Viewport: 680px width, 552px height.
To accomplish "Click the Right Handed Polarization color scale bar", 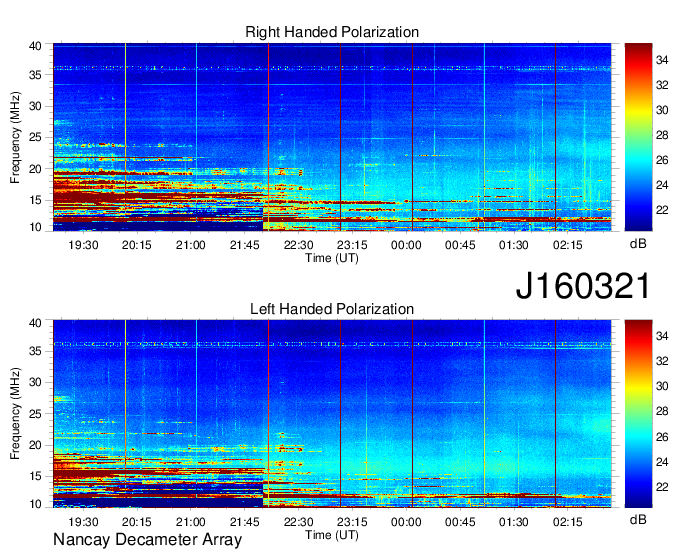I will [x=638, y=137].
